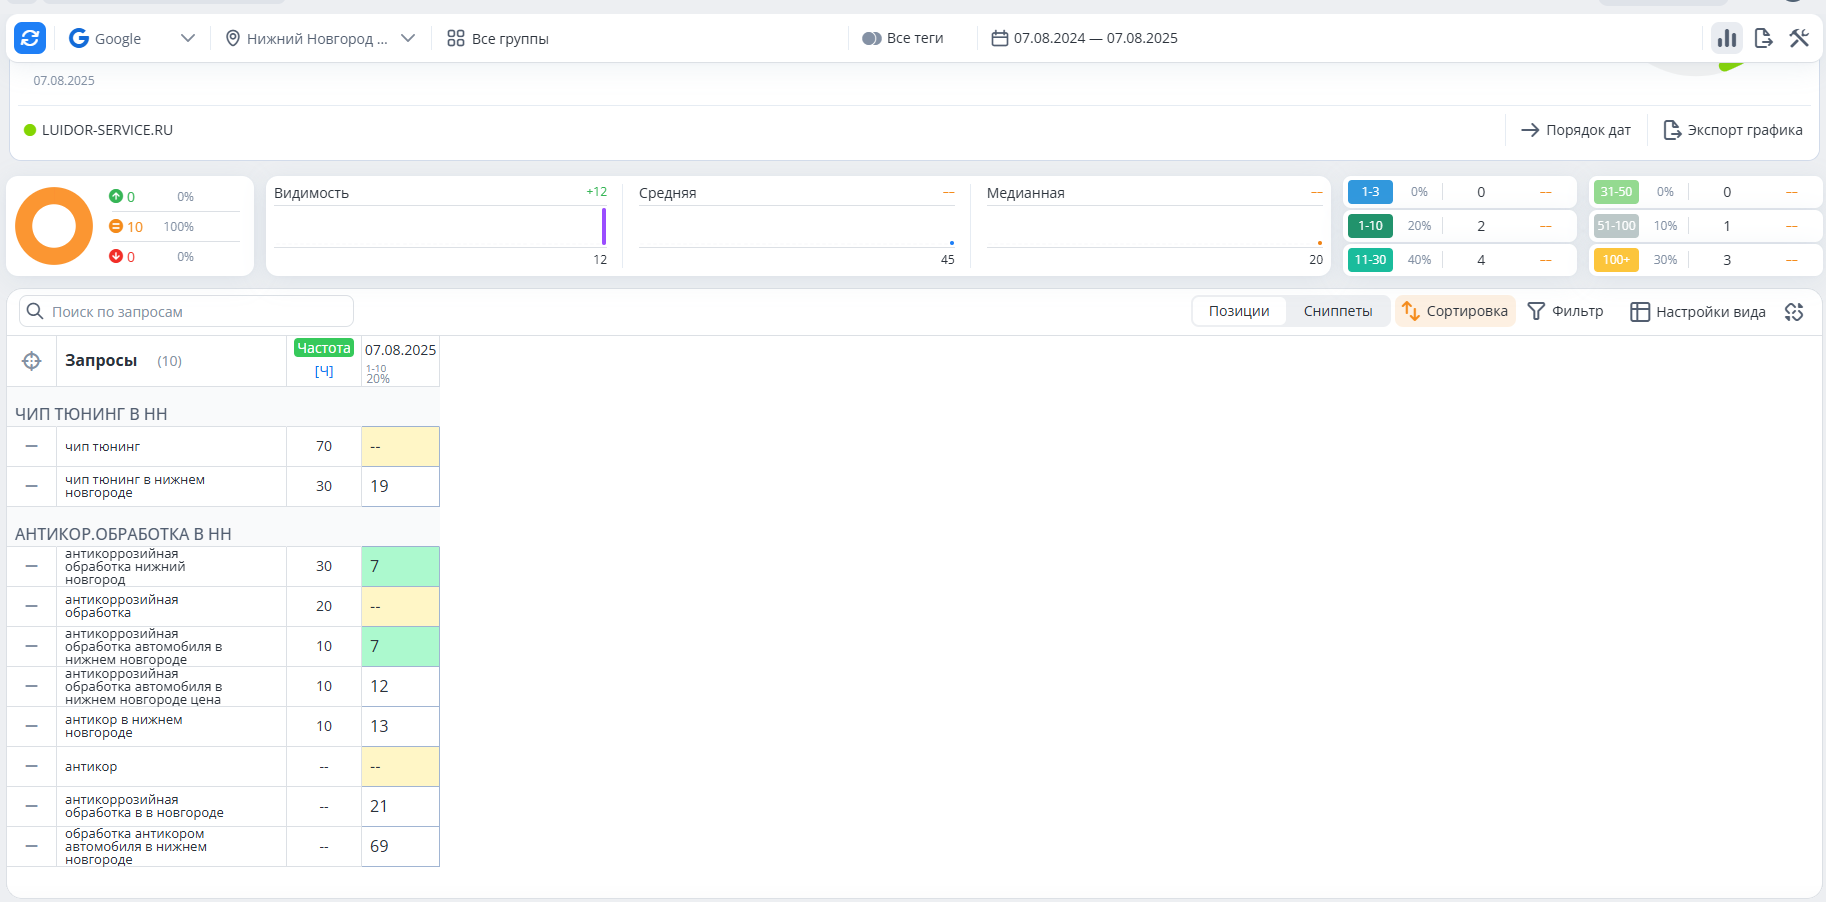Click the Экспорт графика button

(x=1733, y=130)
